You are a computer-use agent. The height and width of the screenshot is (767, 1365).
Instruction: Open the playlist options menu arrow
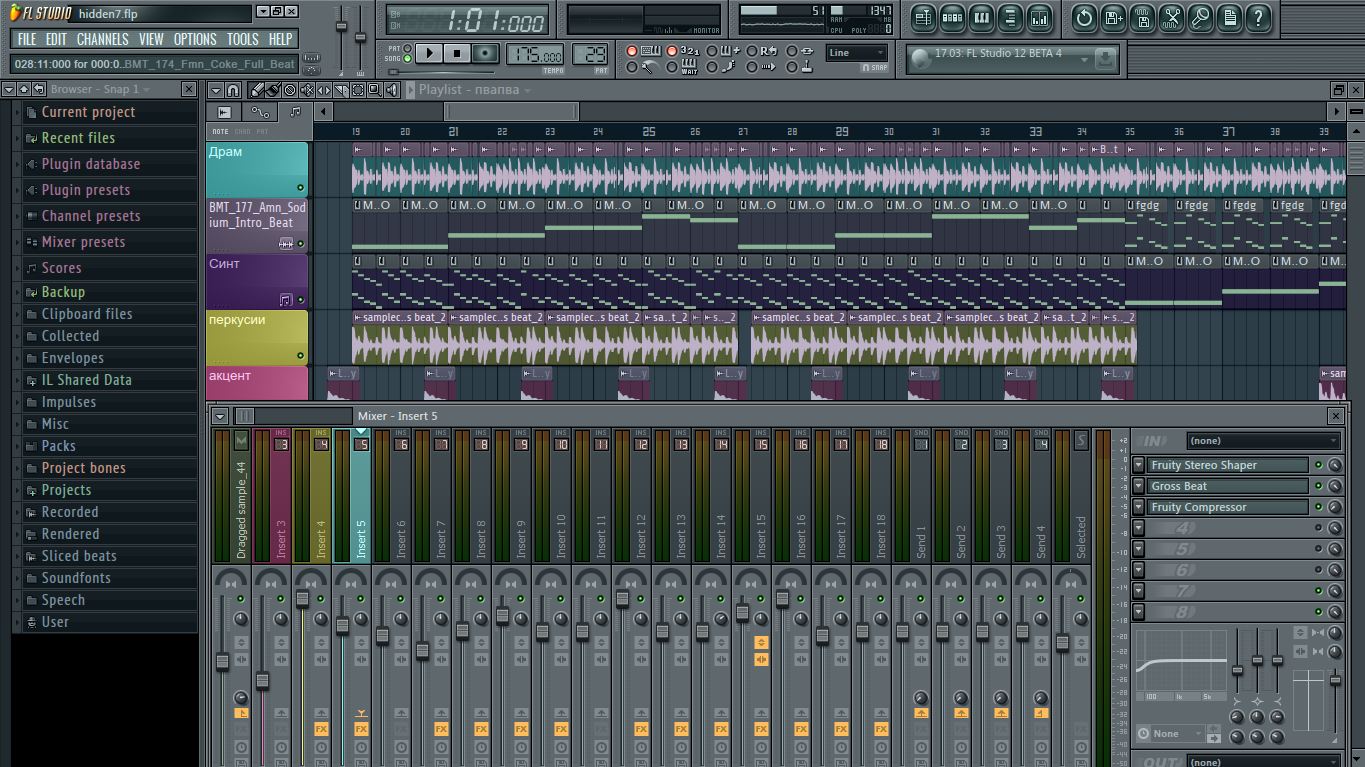point(214,90)
